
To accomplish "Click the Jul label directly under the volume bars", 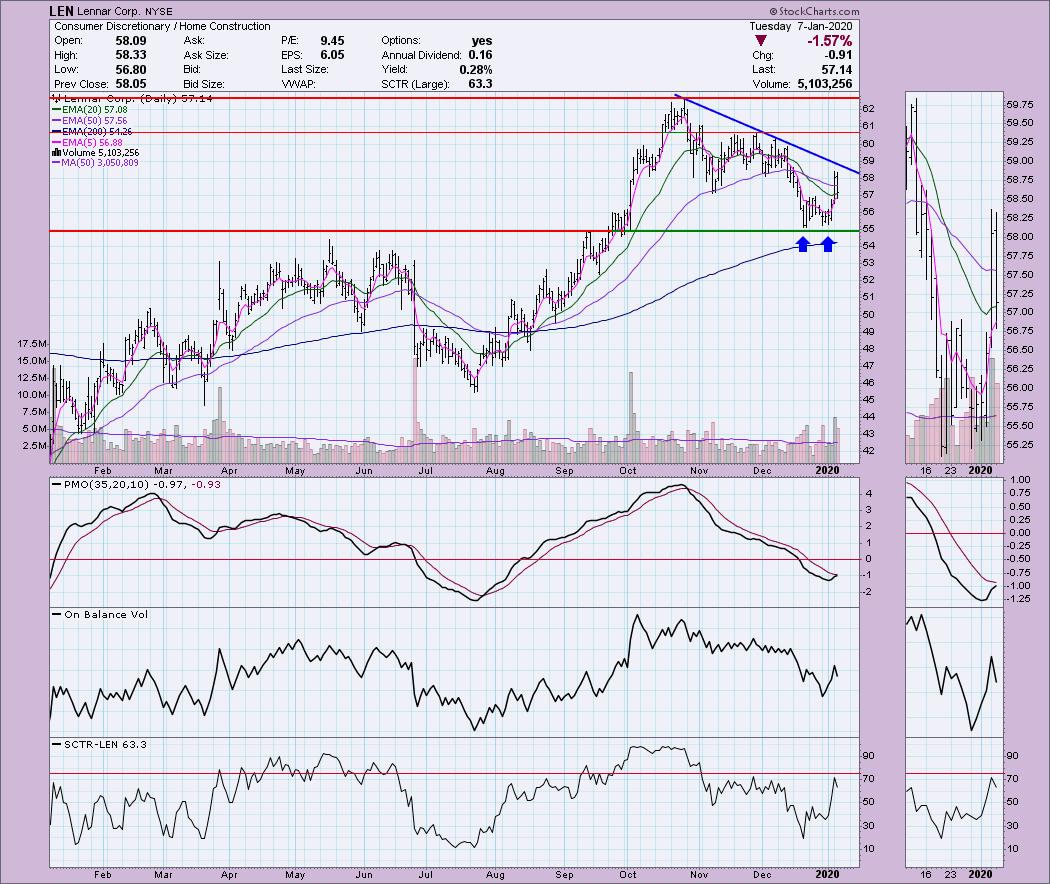I will [425, 470].
